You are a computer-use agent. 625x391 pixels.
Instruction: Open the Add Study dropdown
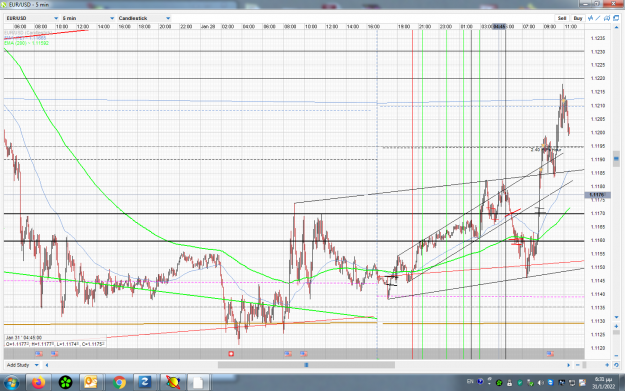pos(22,365)
